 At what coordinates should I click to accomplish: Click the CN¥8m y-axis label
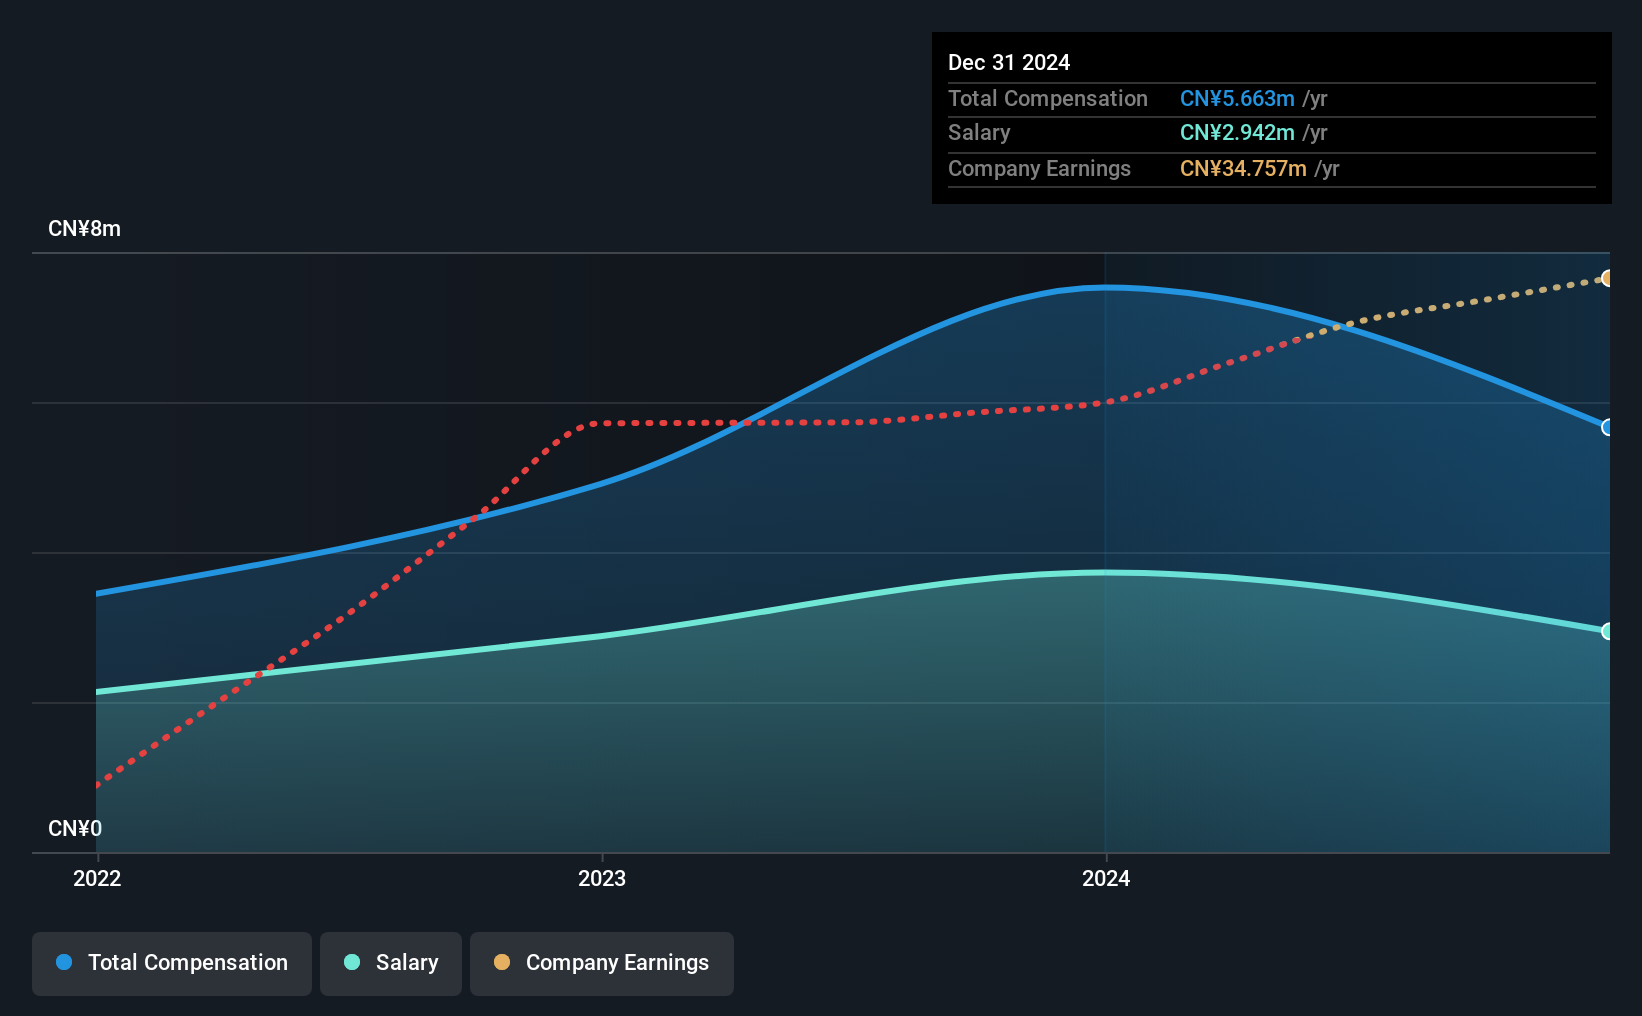[85, 229]
